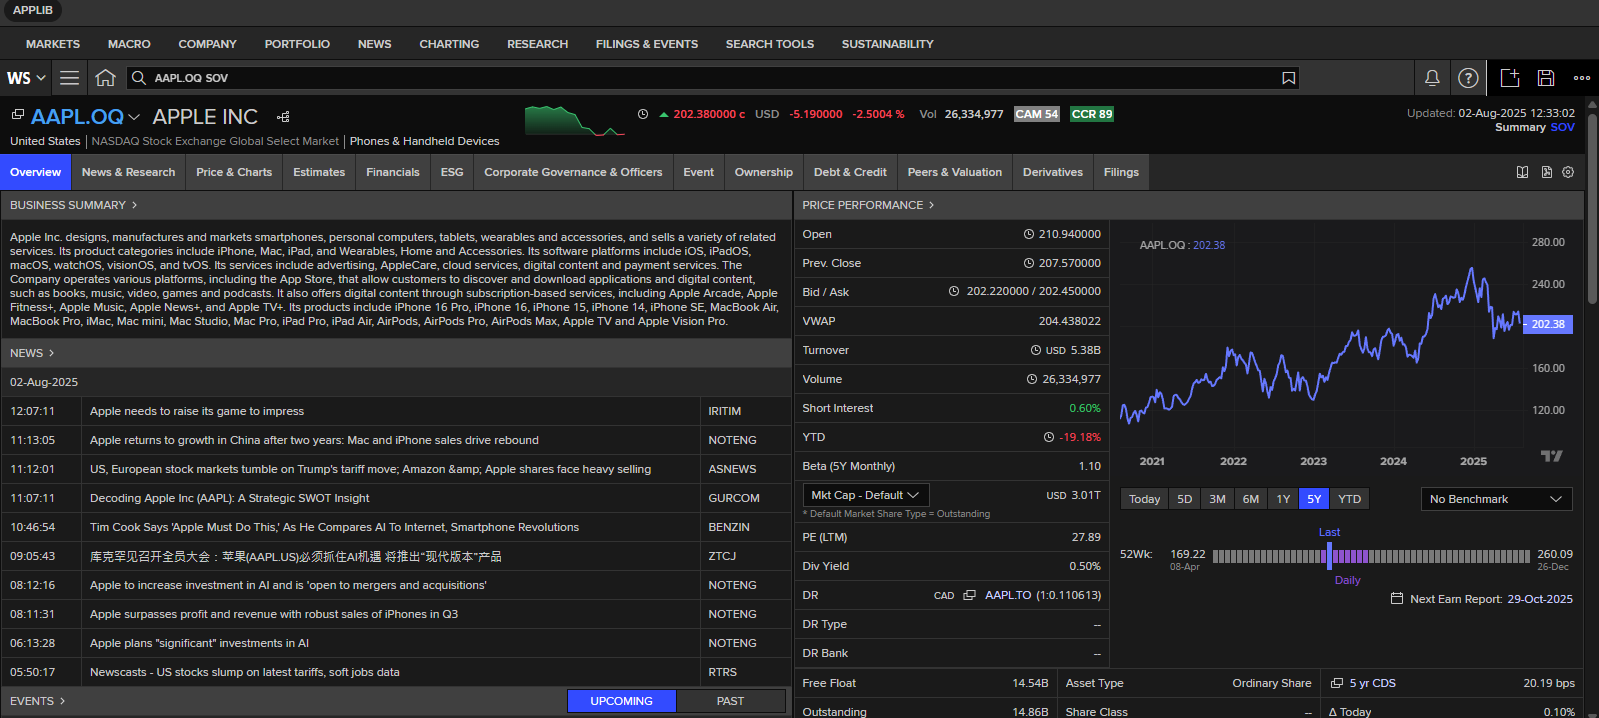Click the intraday mini sparkline chart
This screenshot has height=718, width=1599.
575,120
